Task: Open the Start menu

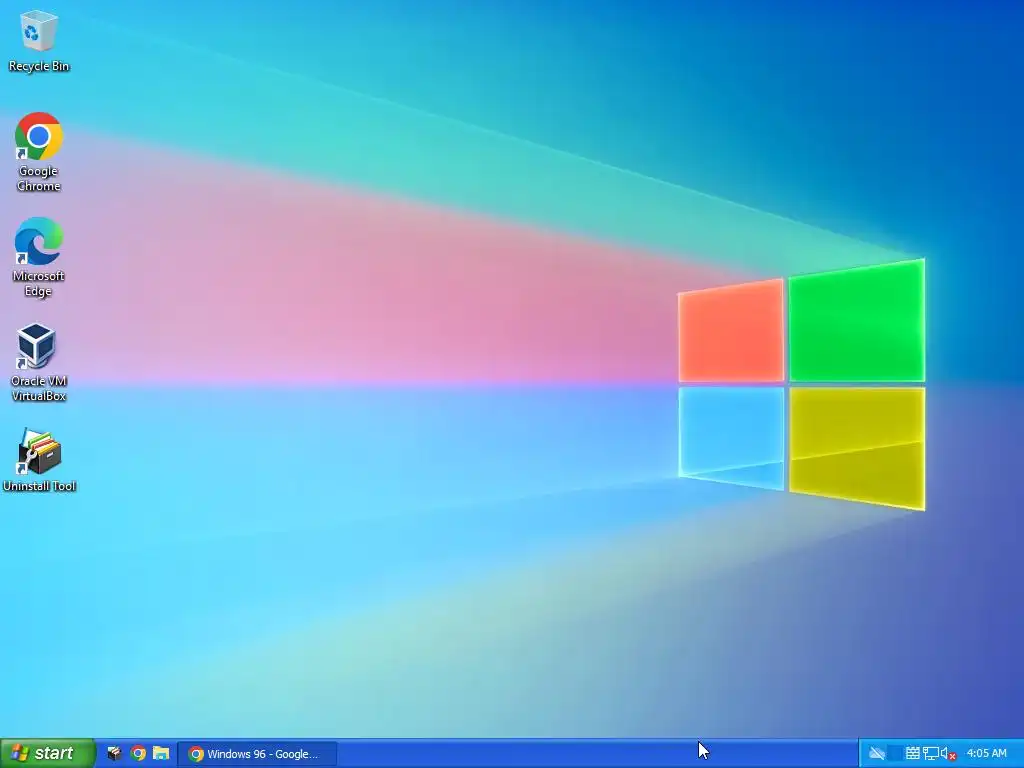Action: coord(47,753)
